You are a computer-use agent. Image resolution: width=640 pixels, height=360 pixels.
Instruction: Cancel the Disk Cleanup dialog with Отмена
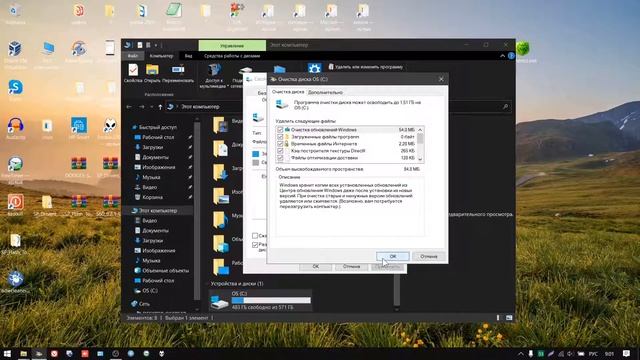[429, 256]
